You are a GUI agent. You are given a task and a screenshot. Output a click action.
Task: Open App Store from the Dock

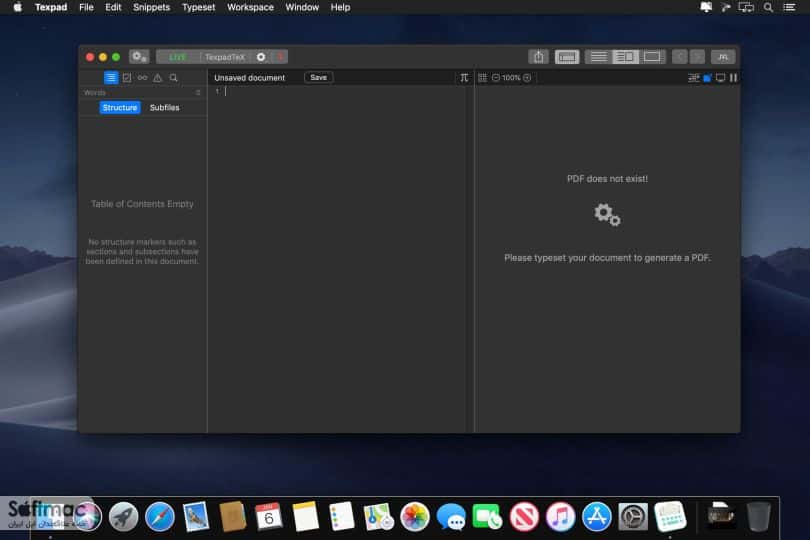597,516
